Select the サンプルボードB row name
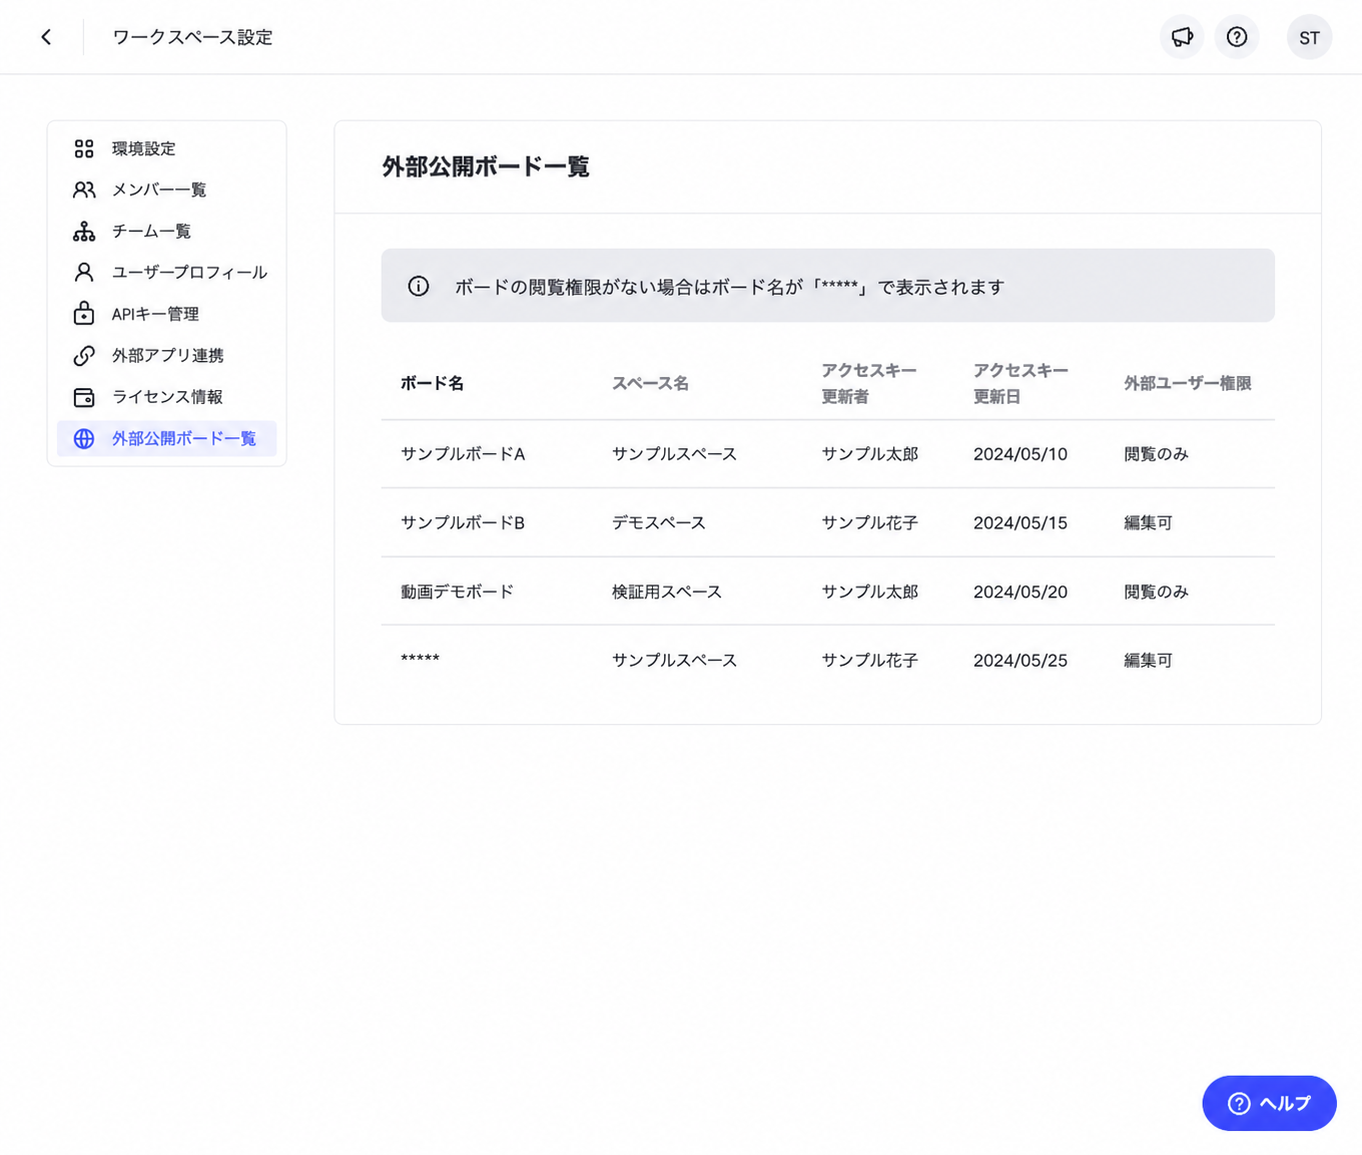This screenshot has height=1155, width=1362. [463, 523]
